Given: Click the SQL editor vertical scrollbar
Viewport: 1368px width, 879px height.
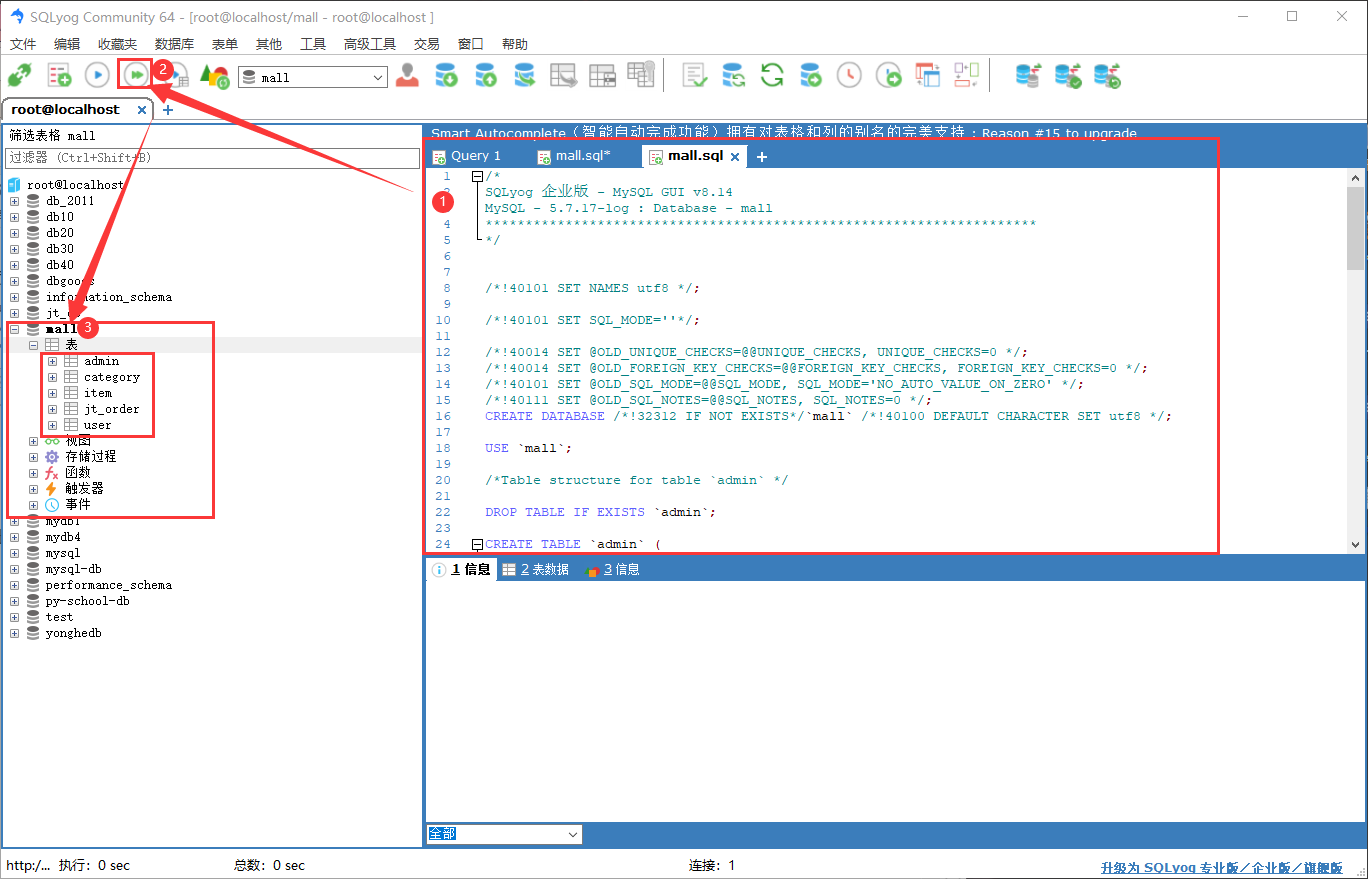Looking at the screenshot, I should [1356, 360].
